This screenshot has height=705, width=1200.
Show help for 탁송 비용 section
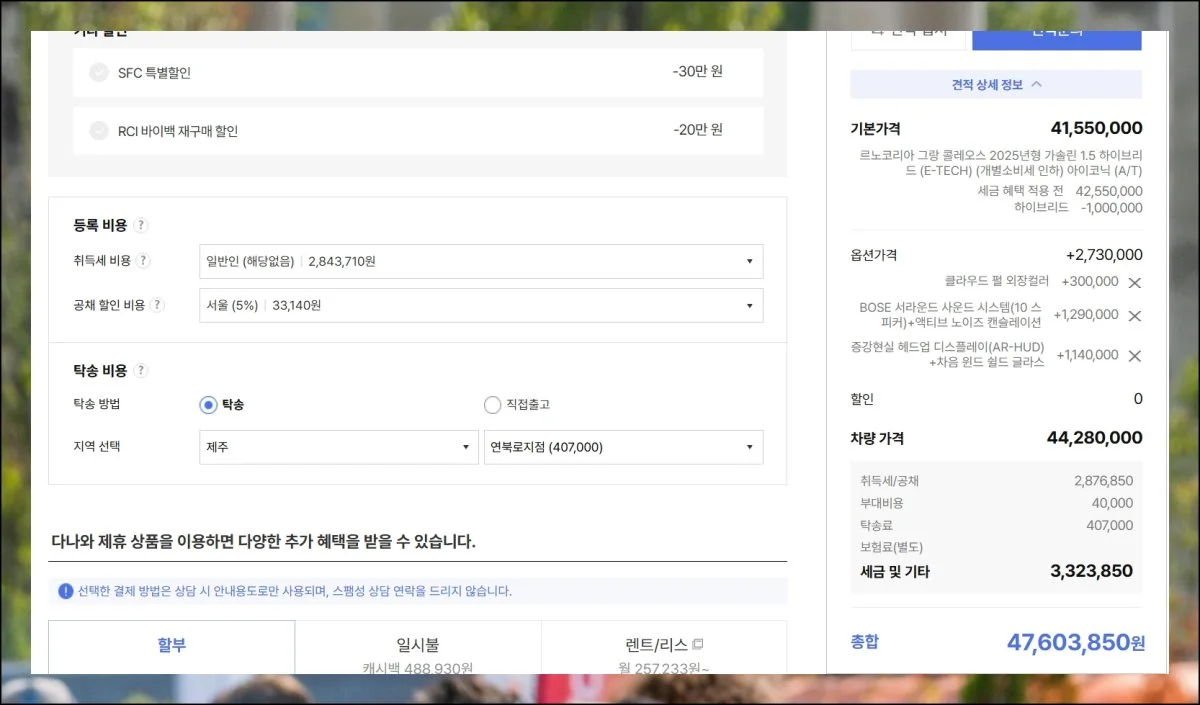click(141, 371)
